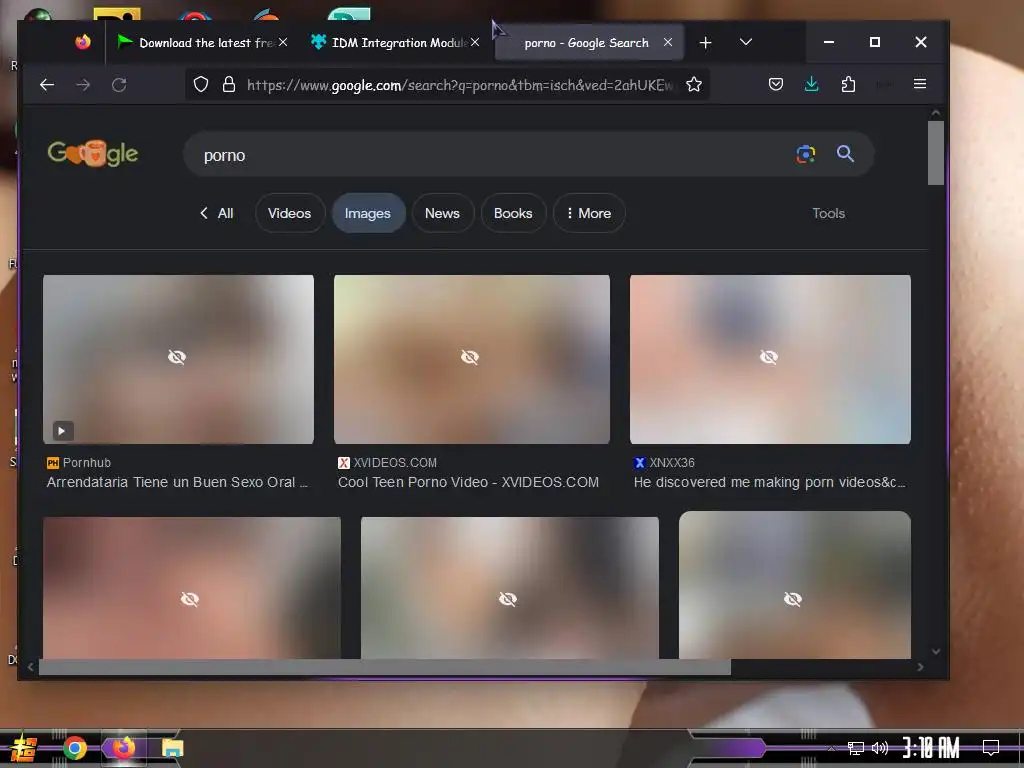Open the Tools options

tap(828, 214)
